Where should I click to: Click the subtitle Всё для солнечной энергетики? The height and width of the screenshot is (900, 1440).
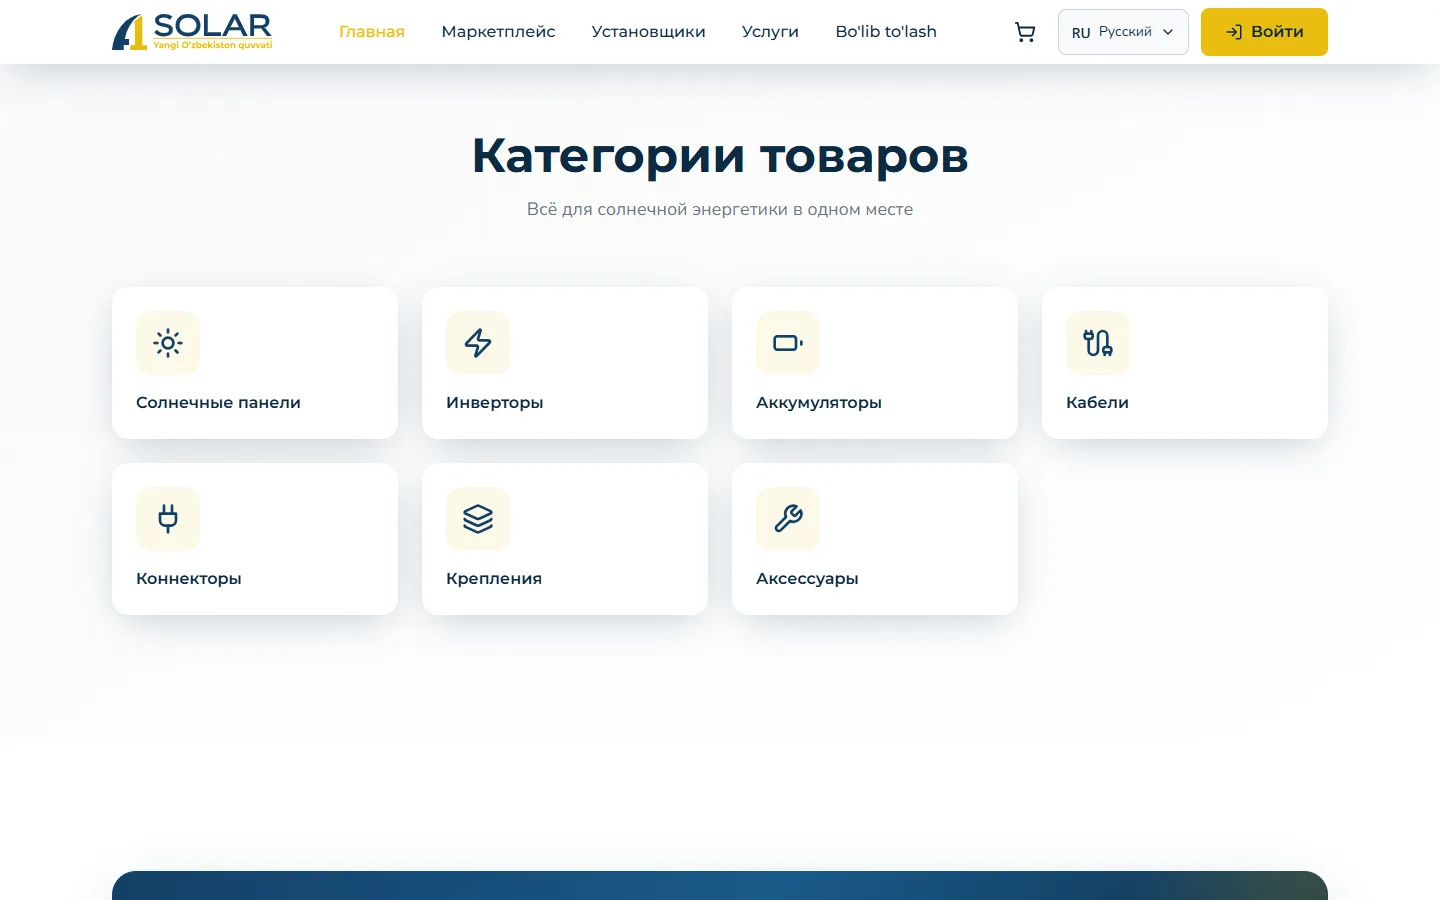coord(720,209)
